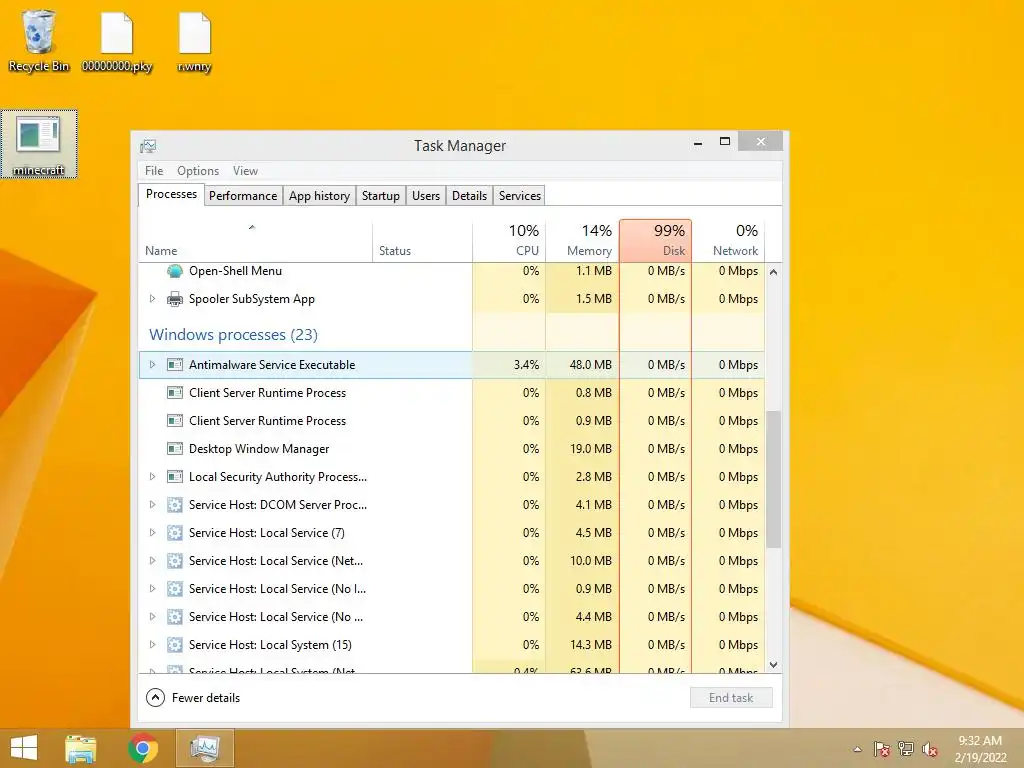Click the process list scrollbar thumb
This screenshot has height=768, width=1024.
pos(773,479)
